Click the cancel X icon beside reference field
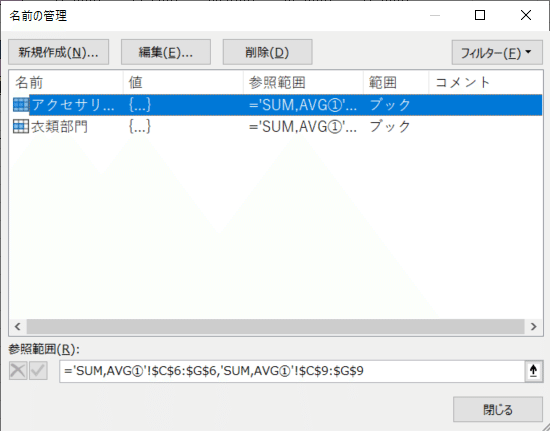The height and width of the screenshot is (431, 550). (18, 371)
